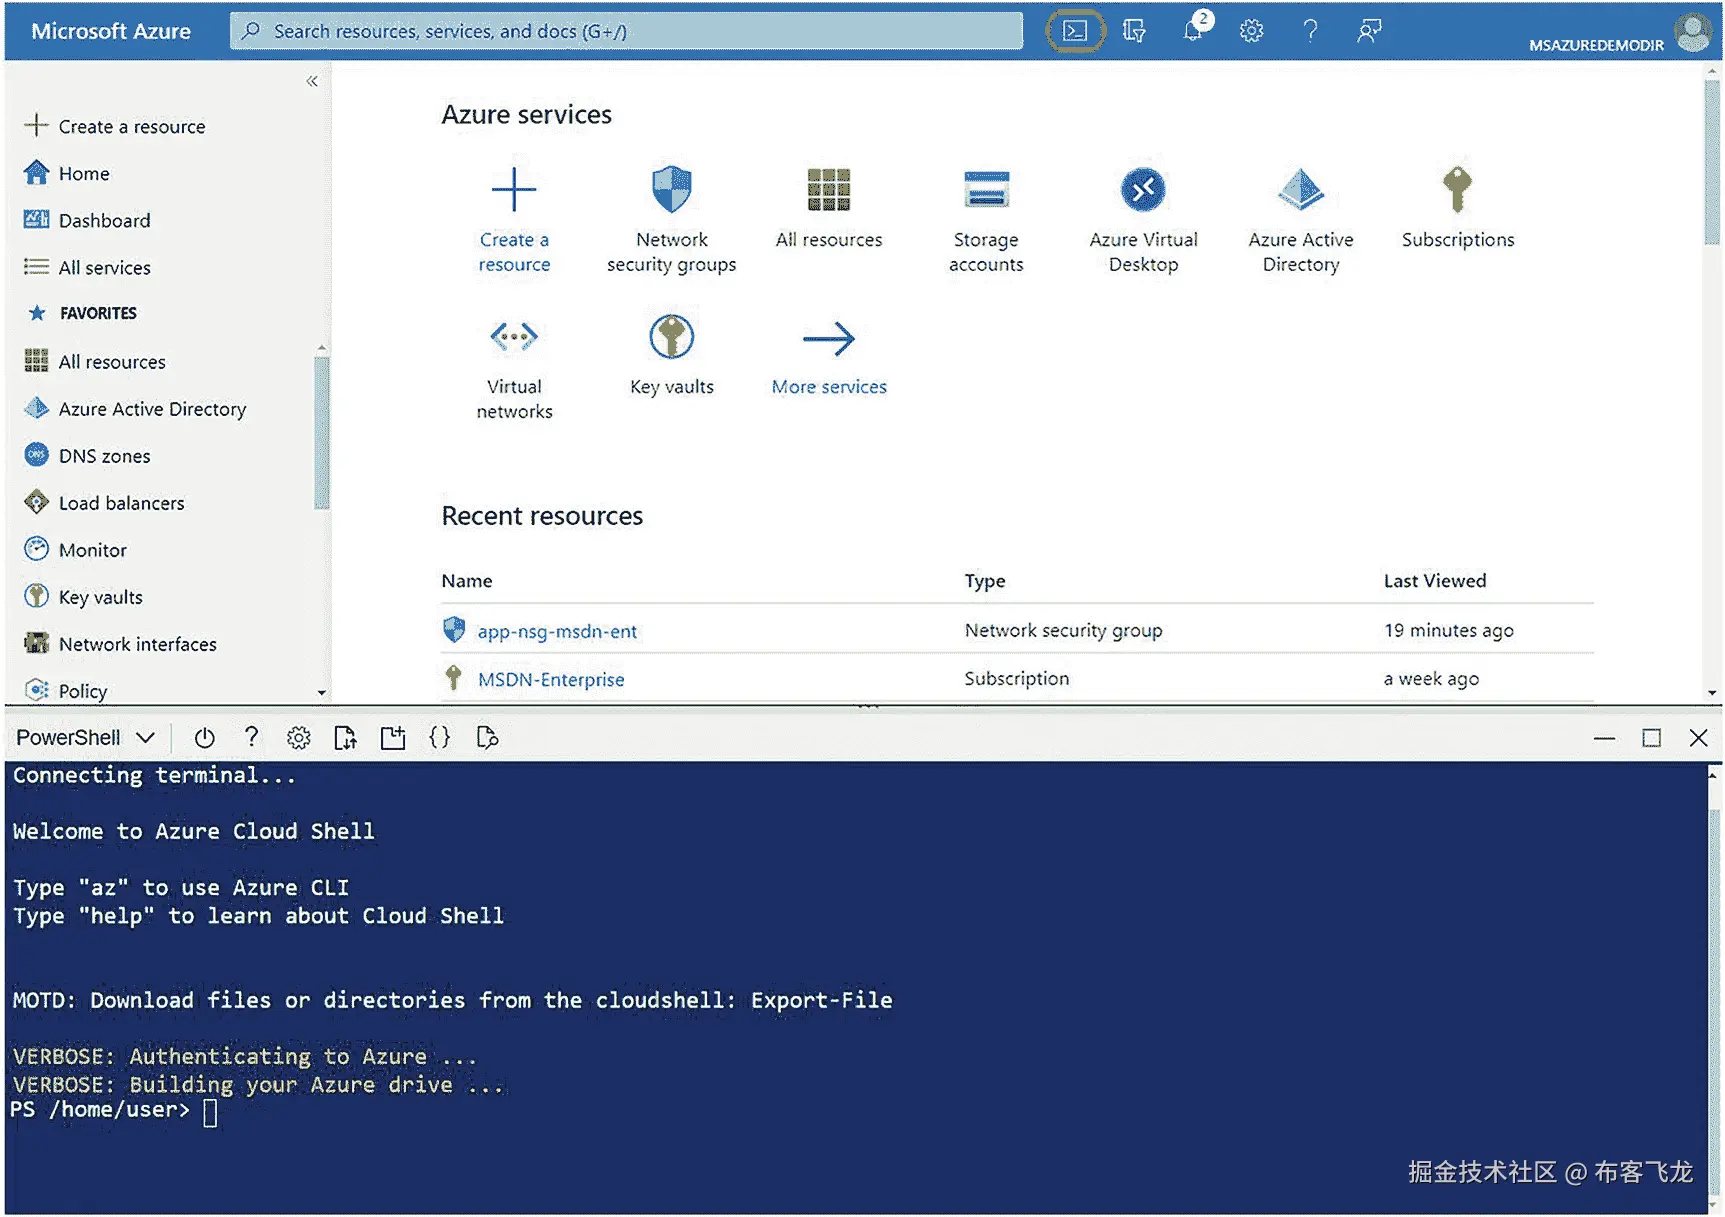The height and width of the screenshot is (1217, 1725).
Task: Open a new Cloud Shell session icon
Action: pyautogui.click(x=393, y=738)
